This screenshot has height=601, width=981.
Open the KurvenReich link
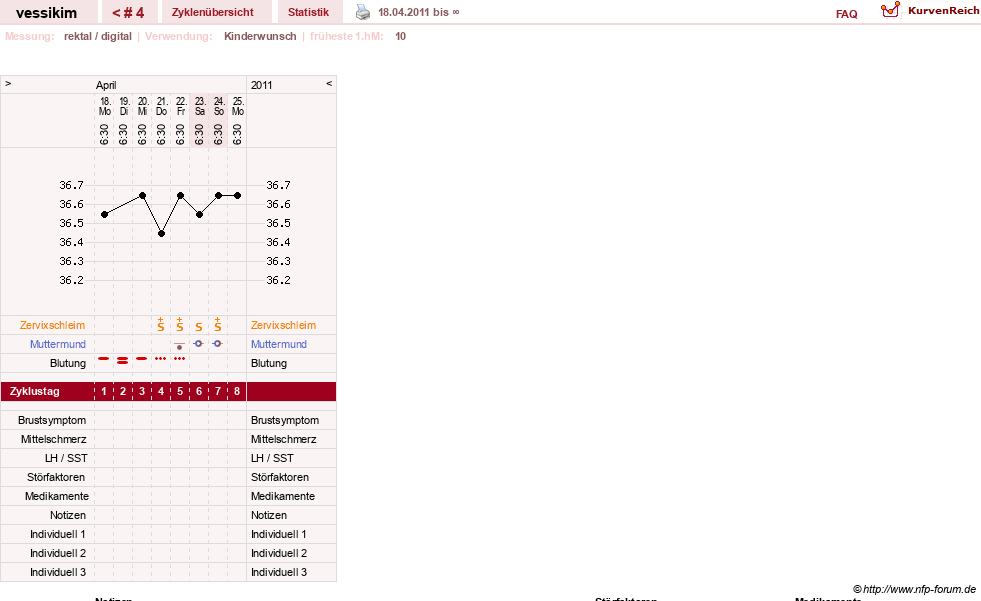click(943, 11)
